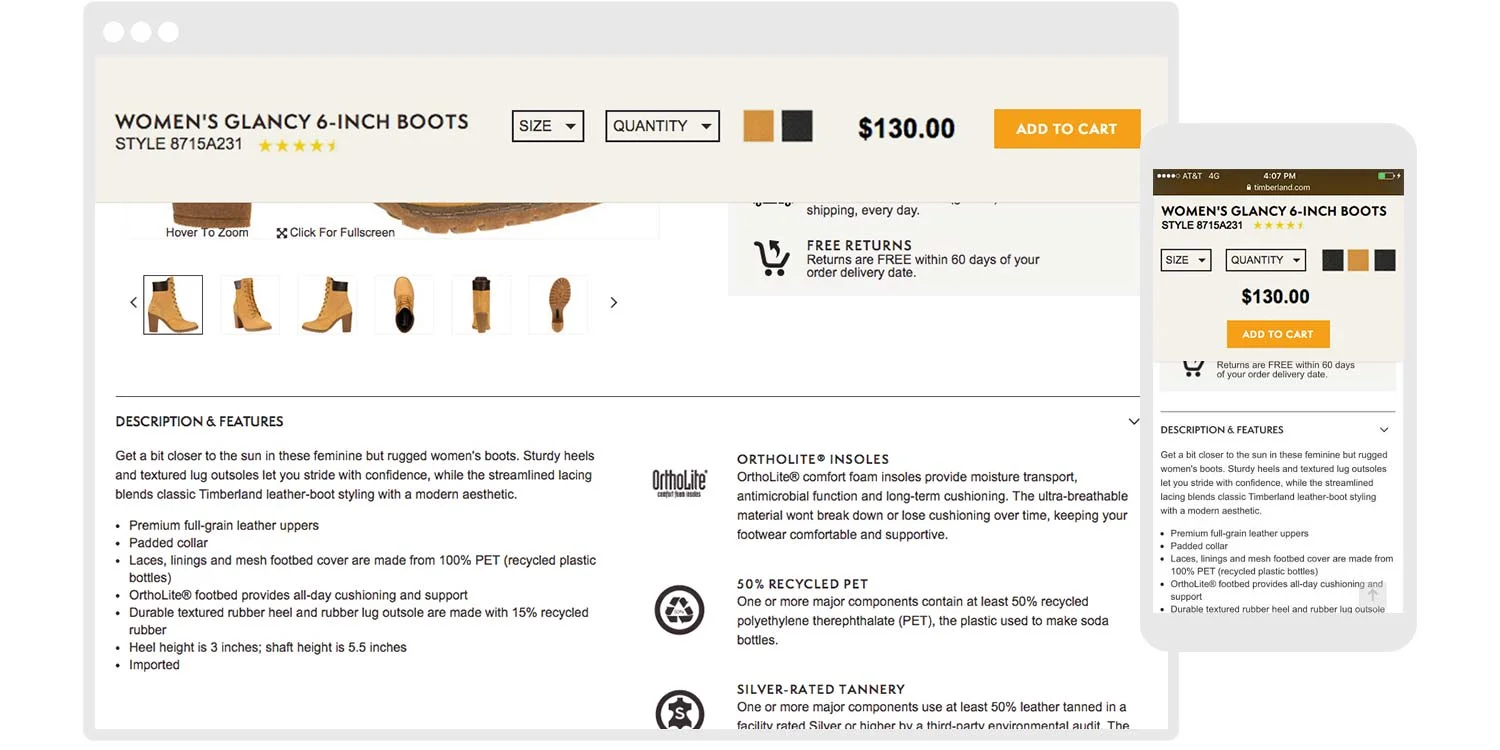1500x750 pixels.
Task: Click 'WOMEN'S GLANCY 6-INCH BOOTS' title on phone
Action: (1274, 211)
